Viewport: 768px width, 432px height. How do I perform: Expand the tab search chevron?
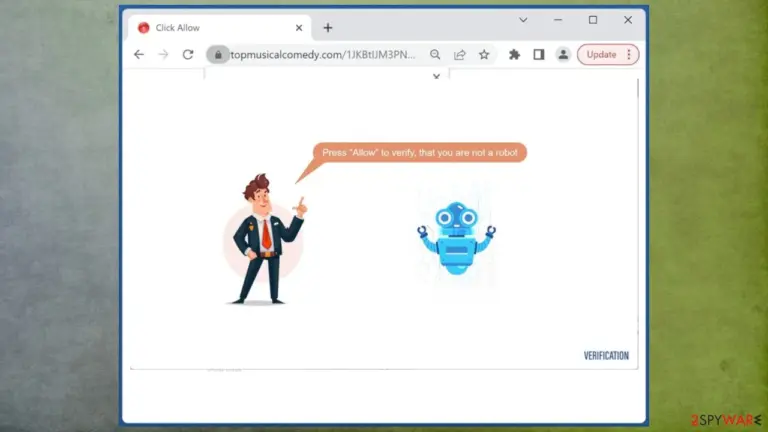(x=523, y=20)
